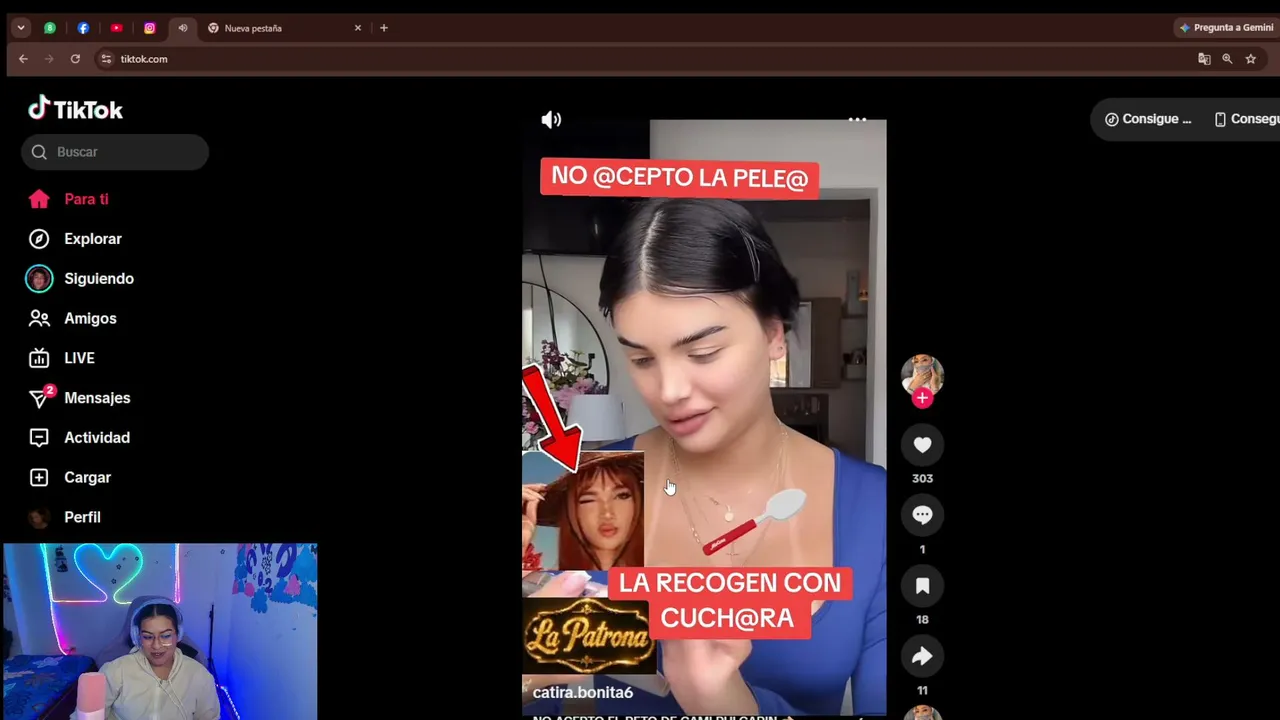Open the zoom control in address bar
This screenshot has height=720, width=1280.
(x=1227, y=59)
